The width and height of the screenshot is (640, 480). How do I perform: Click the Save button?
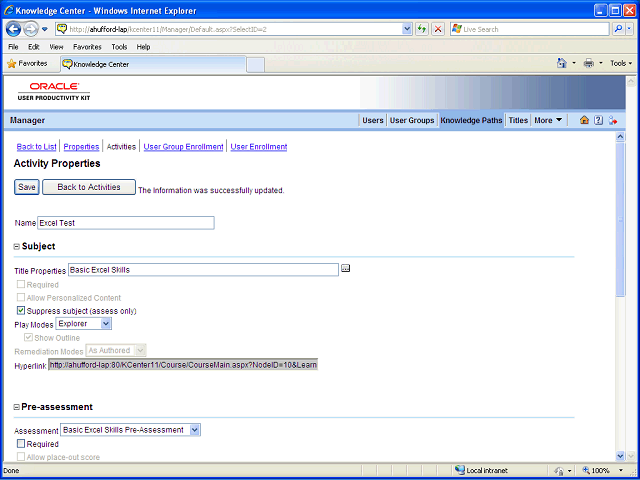click(27, 187)
